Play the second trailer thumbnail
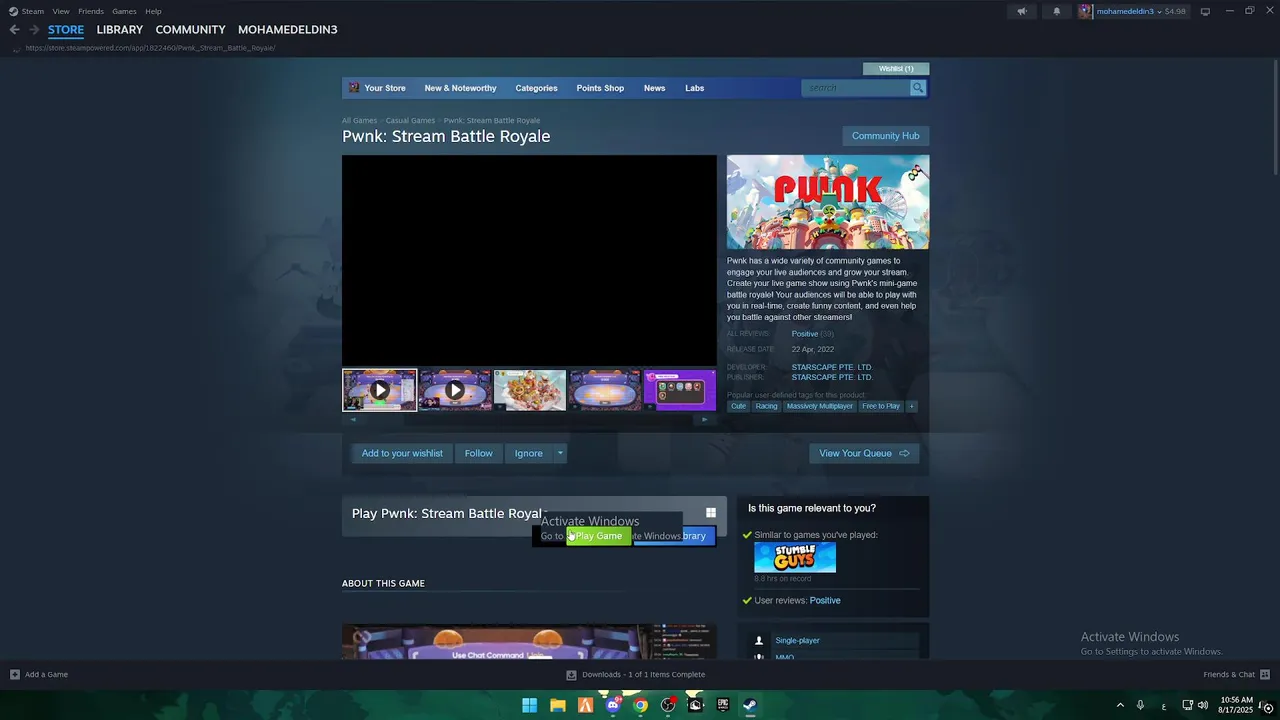1280x720 pixels. [x=455, y=390]
